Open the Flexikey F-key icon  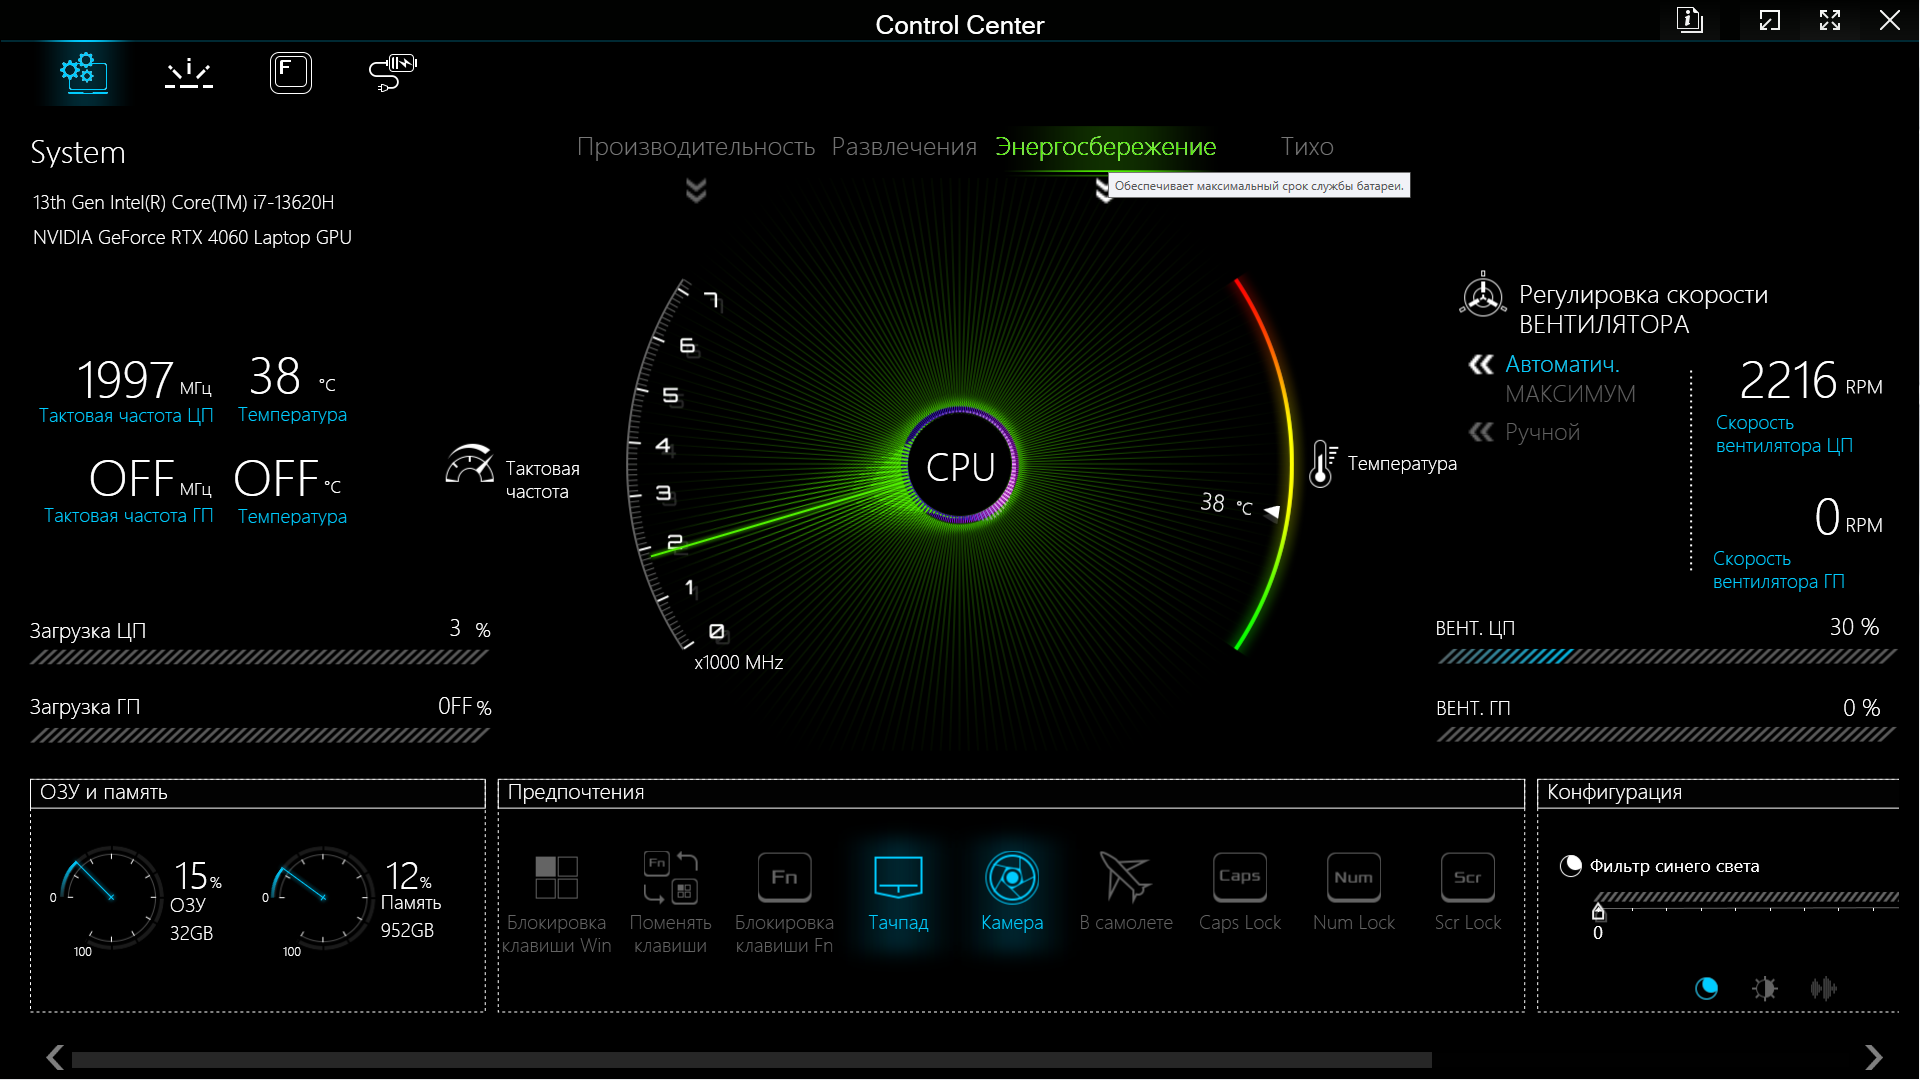[x=290, y=73]
